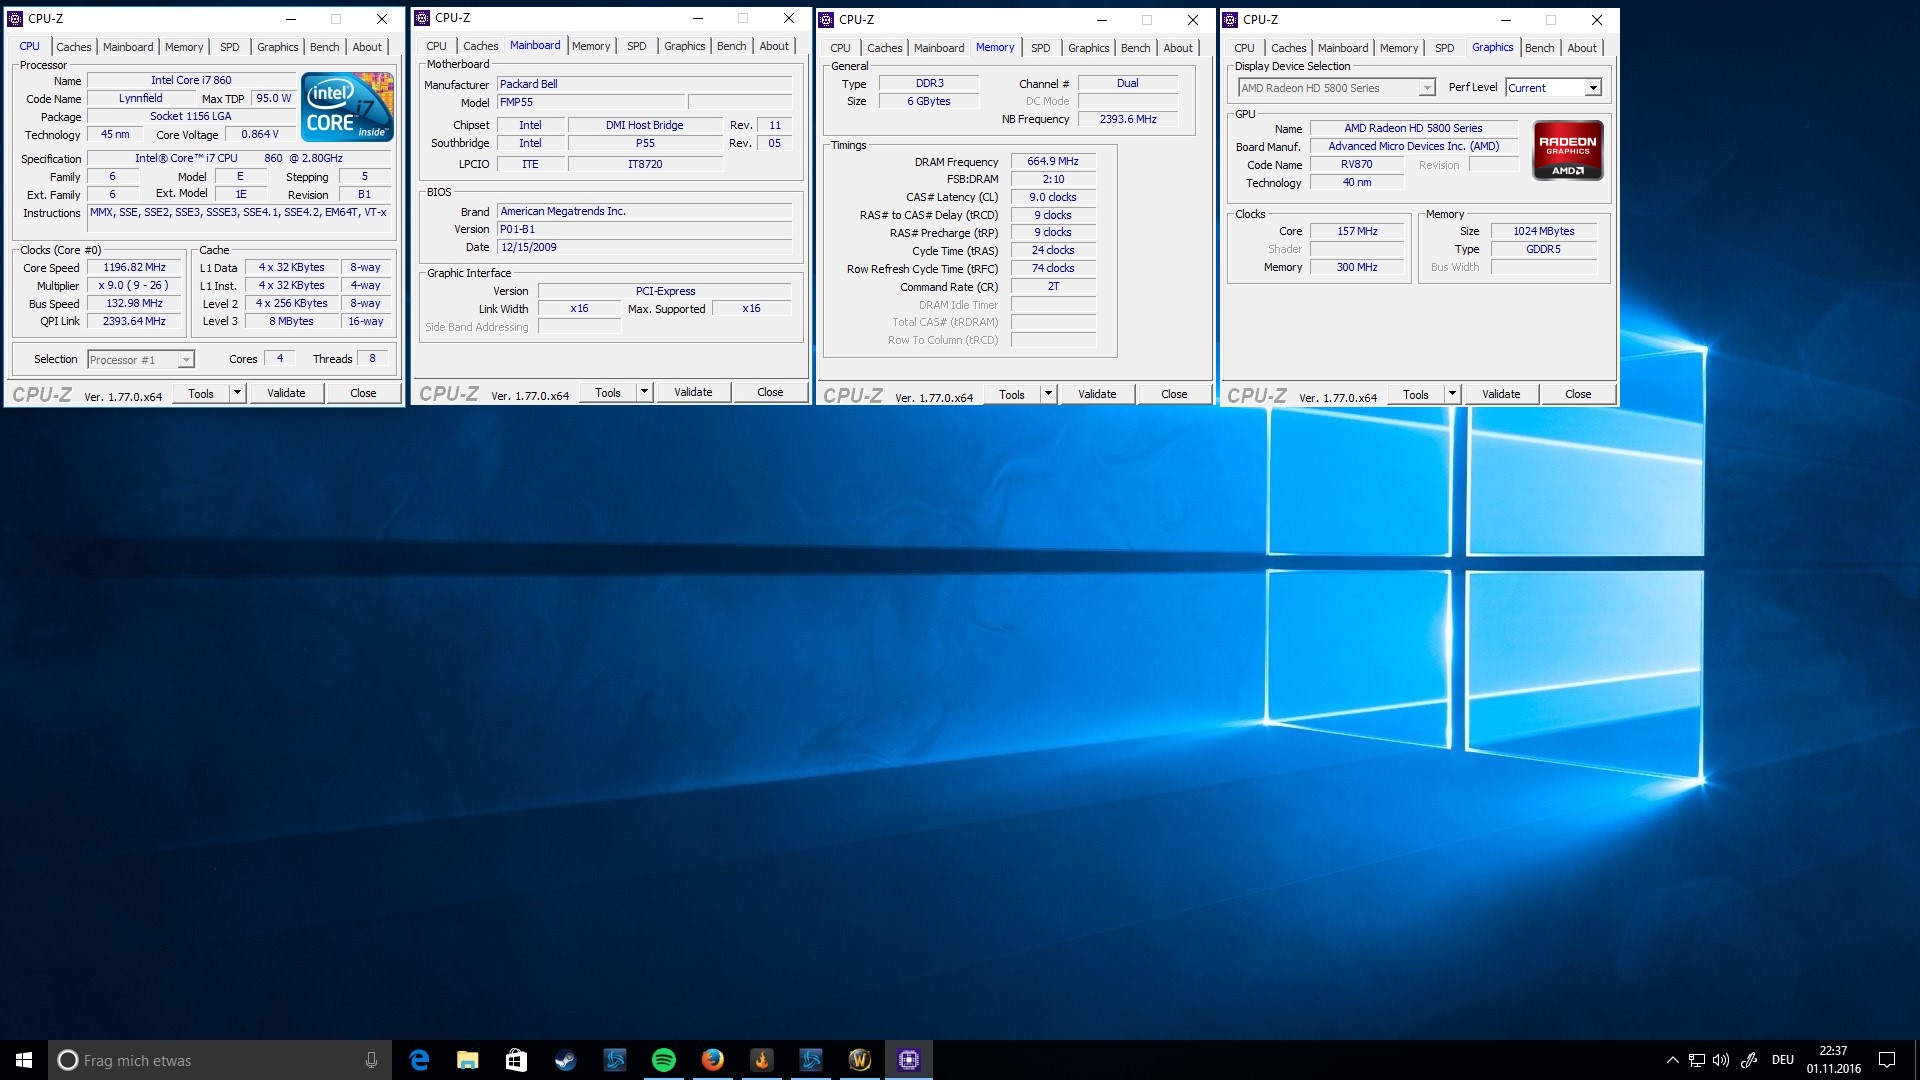The width and height of the screenshot is (1920, 1080).
Task: Switch to Caches tab in the first CPU-Z window
Action: [x=73, y=47]
